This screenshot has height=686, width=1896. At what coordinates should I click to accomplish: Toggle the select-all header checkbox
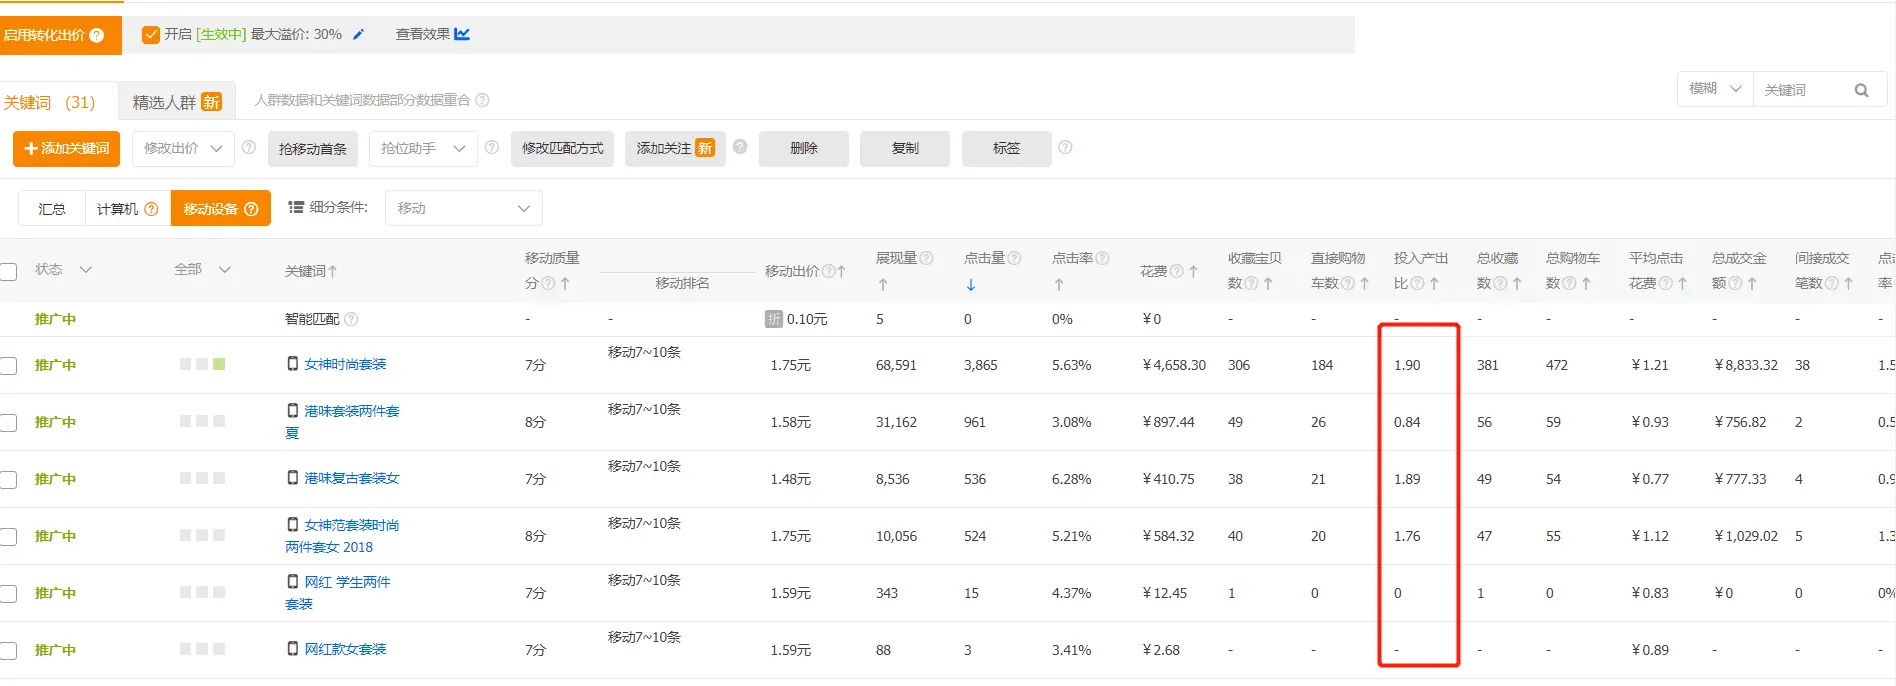coord(9,271)
